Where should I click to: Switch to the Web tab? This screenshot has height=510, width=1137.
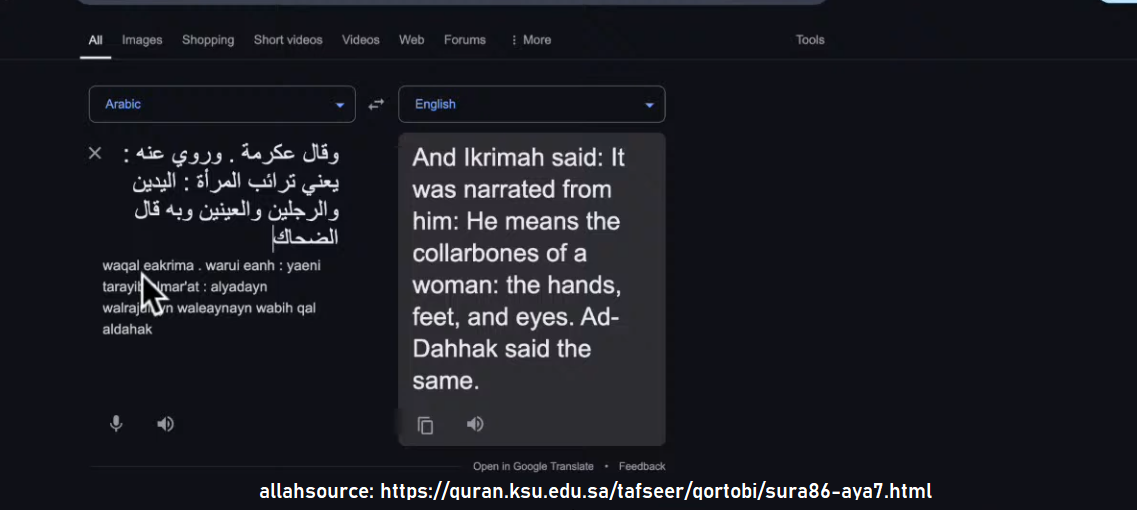pos(411,40)
